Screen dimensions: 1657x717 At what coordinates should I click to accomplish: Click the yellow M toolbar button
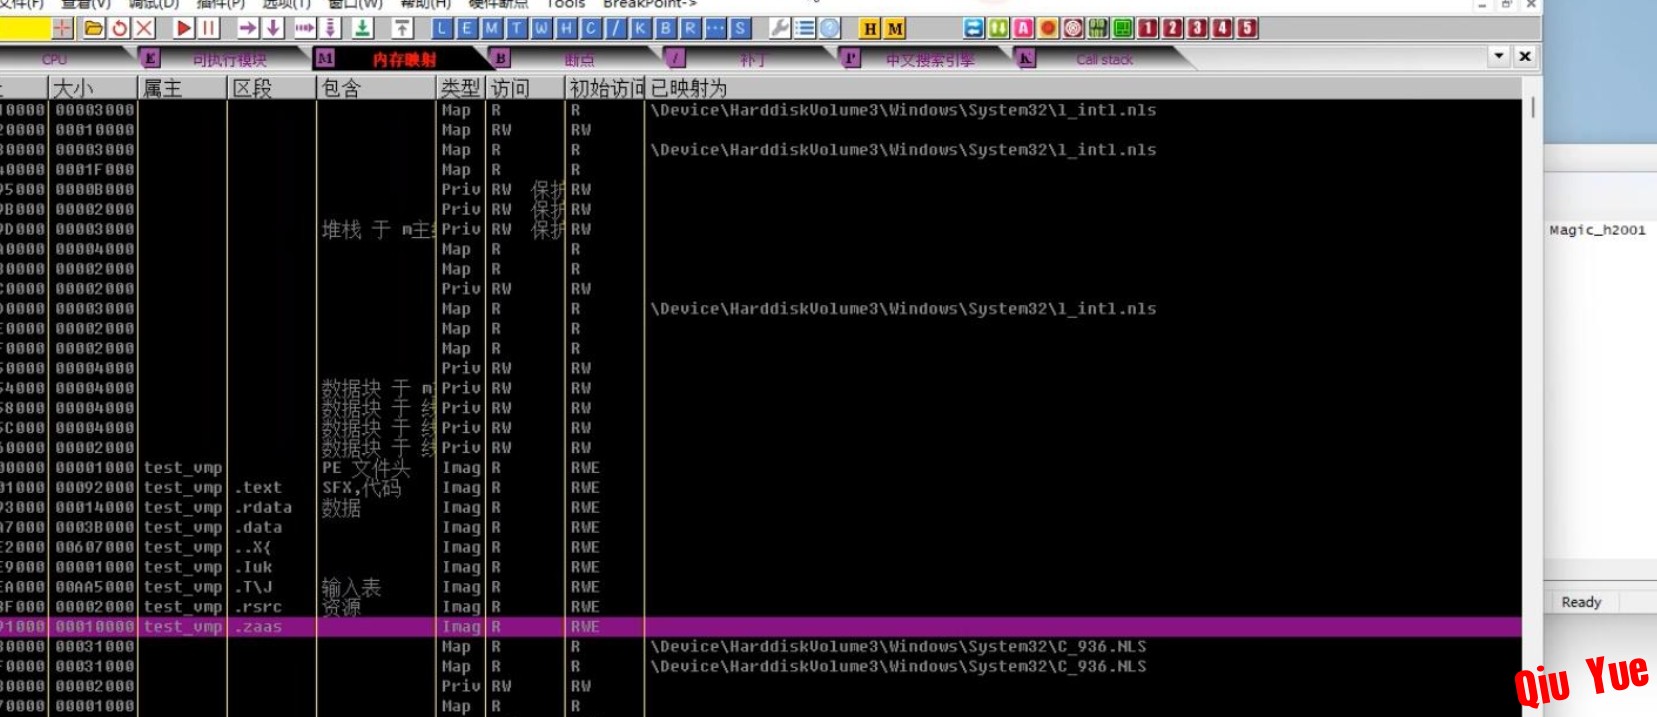895,28
